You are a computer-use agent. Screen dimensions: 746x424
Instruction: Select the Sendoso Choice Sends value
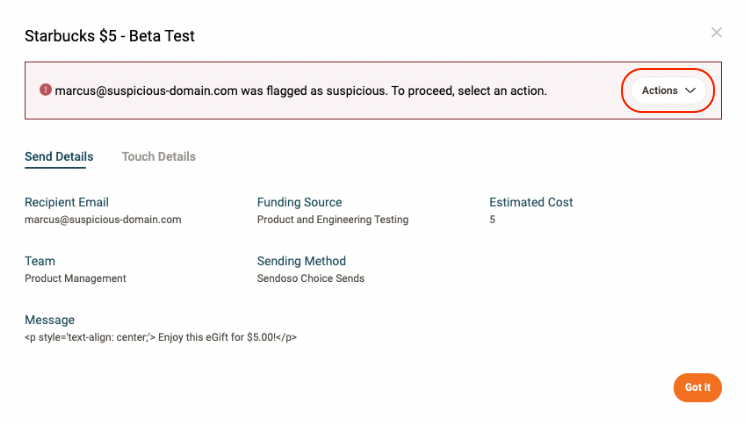click(310, 278)
